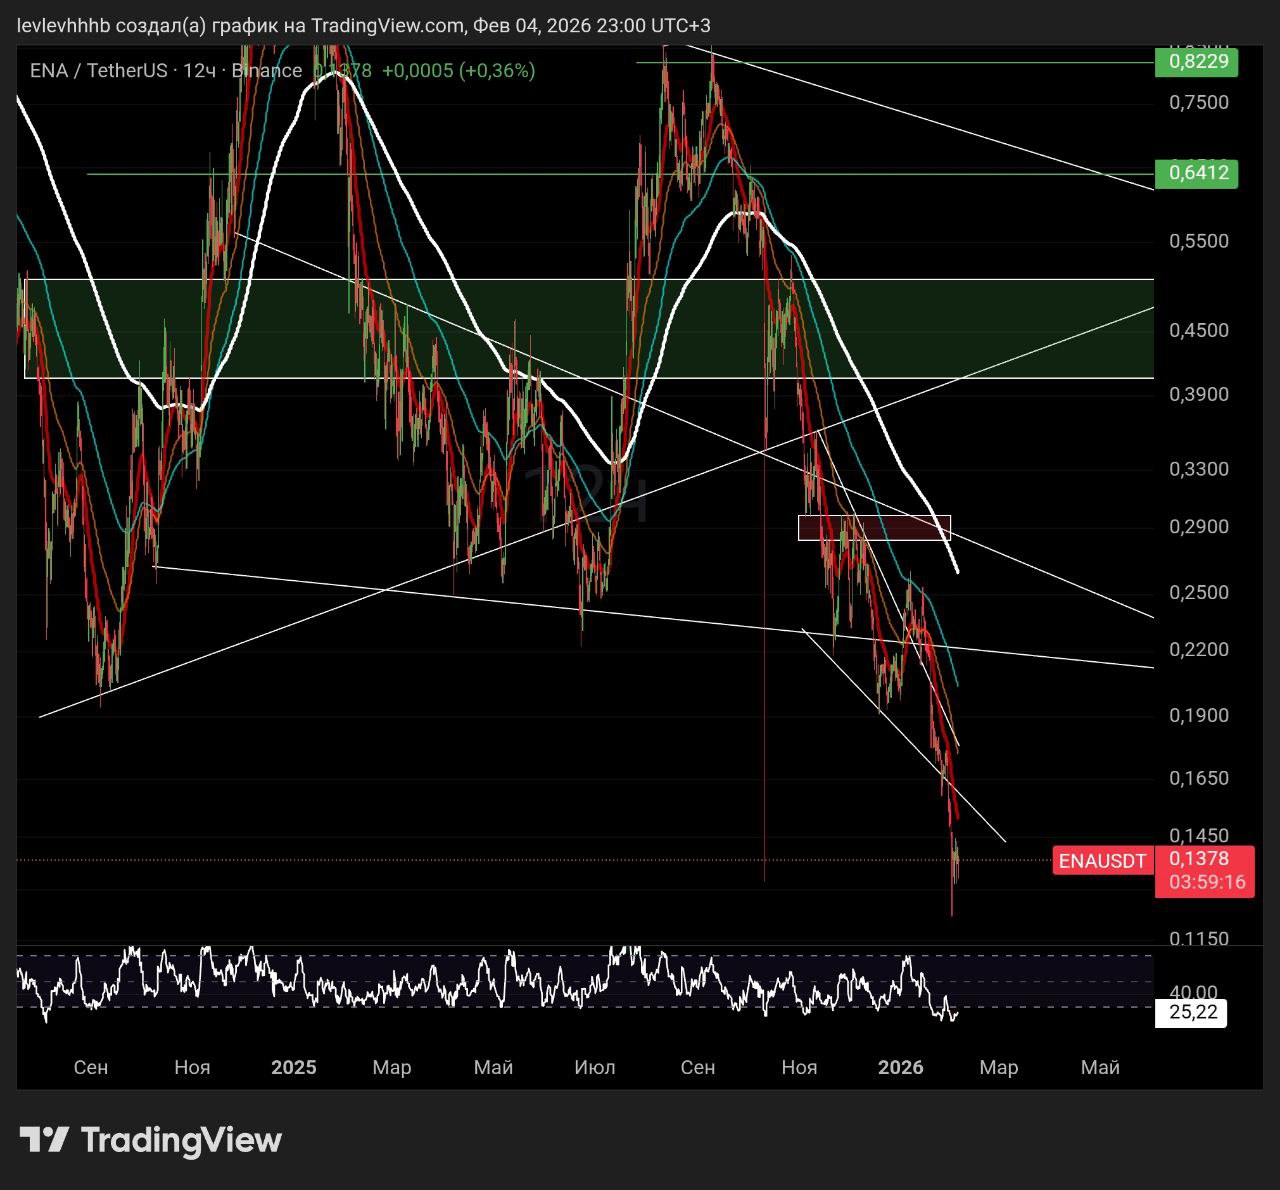Click the red ENAUSDT symbol label

pyautogui.click(x=1102, y=861)
